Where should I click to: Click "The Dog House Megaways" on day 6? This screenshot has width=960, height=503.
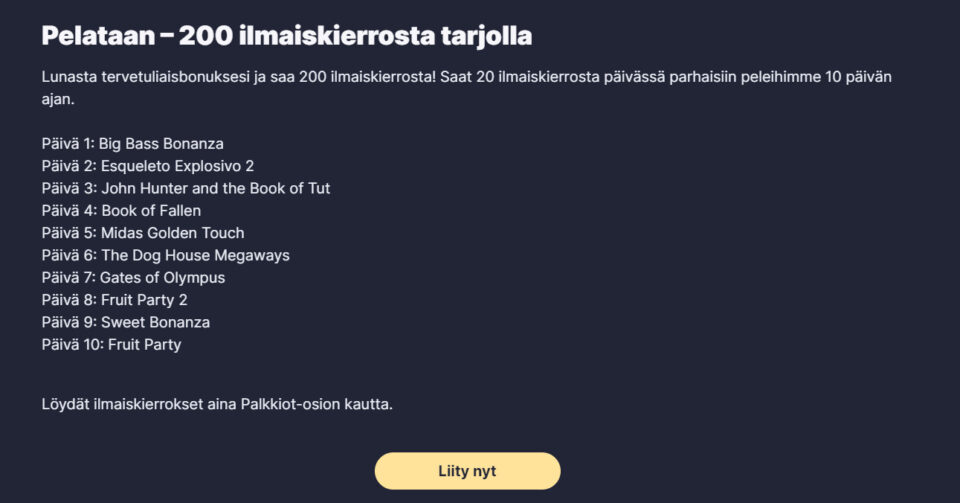pos(195,255)
